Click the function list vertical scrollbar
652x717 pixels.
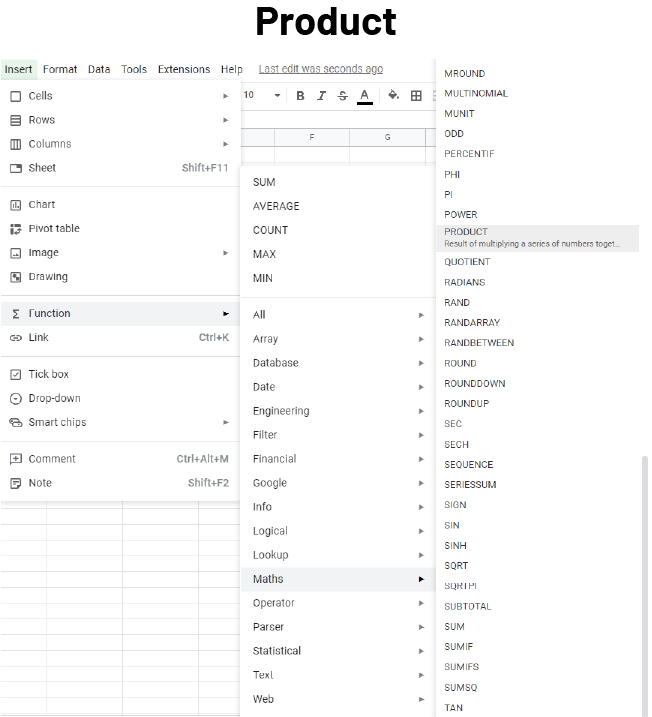[643, 580]
